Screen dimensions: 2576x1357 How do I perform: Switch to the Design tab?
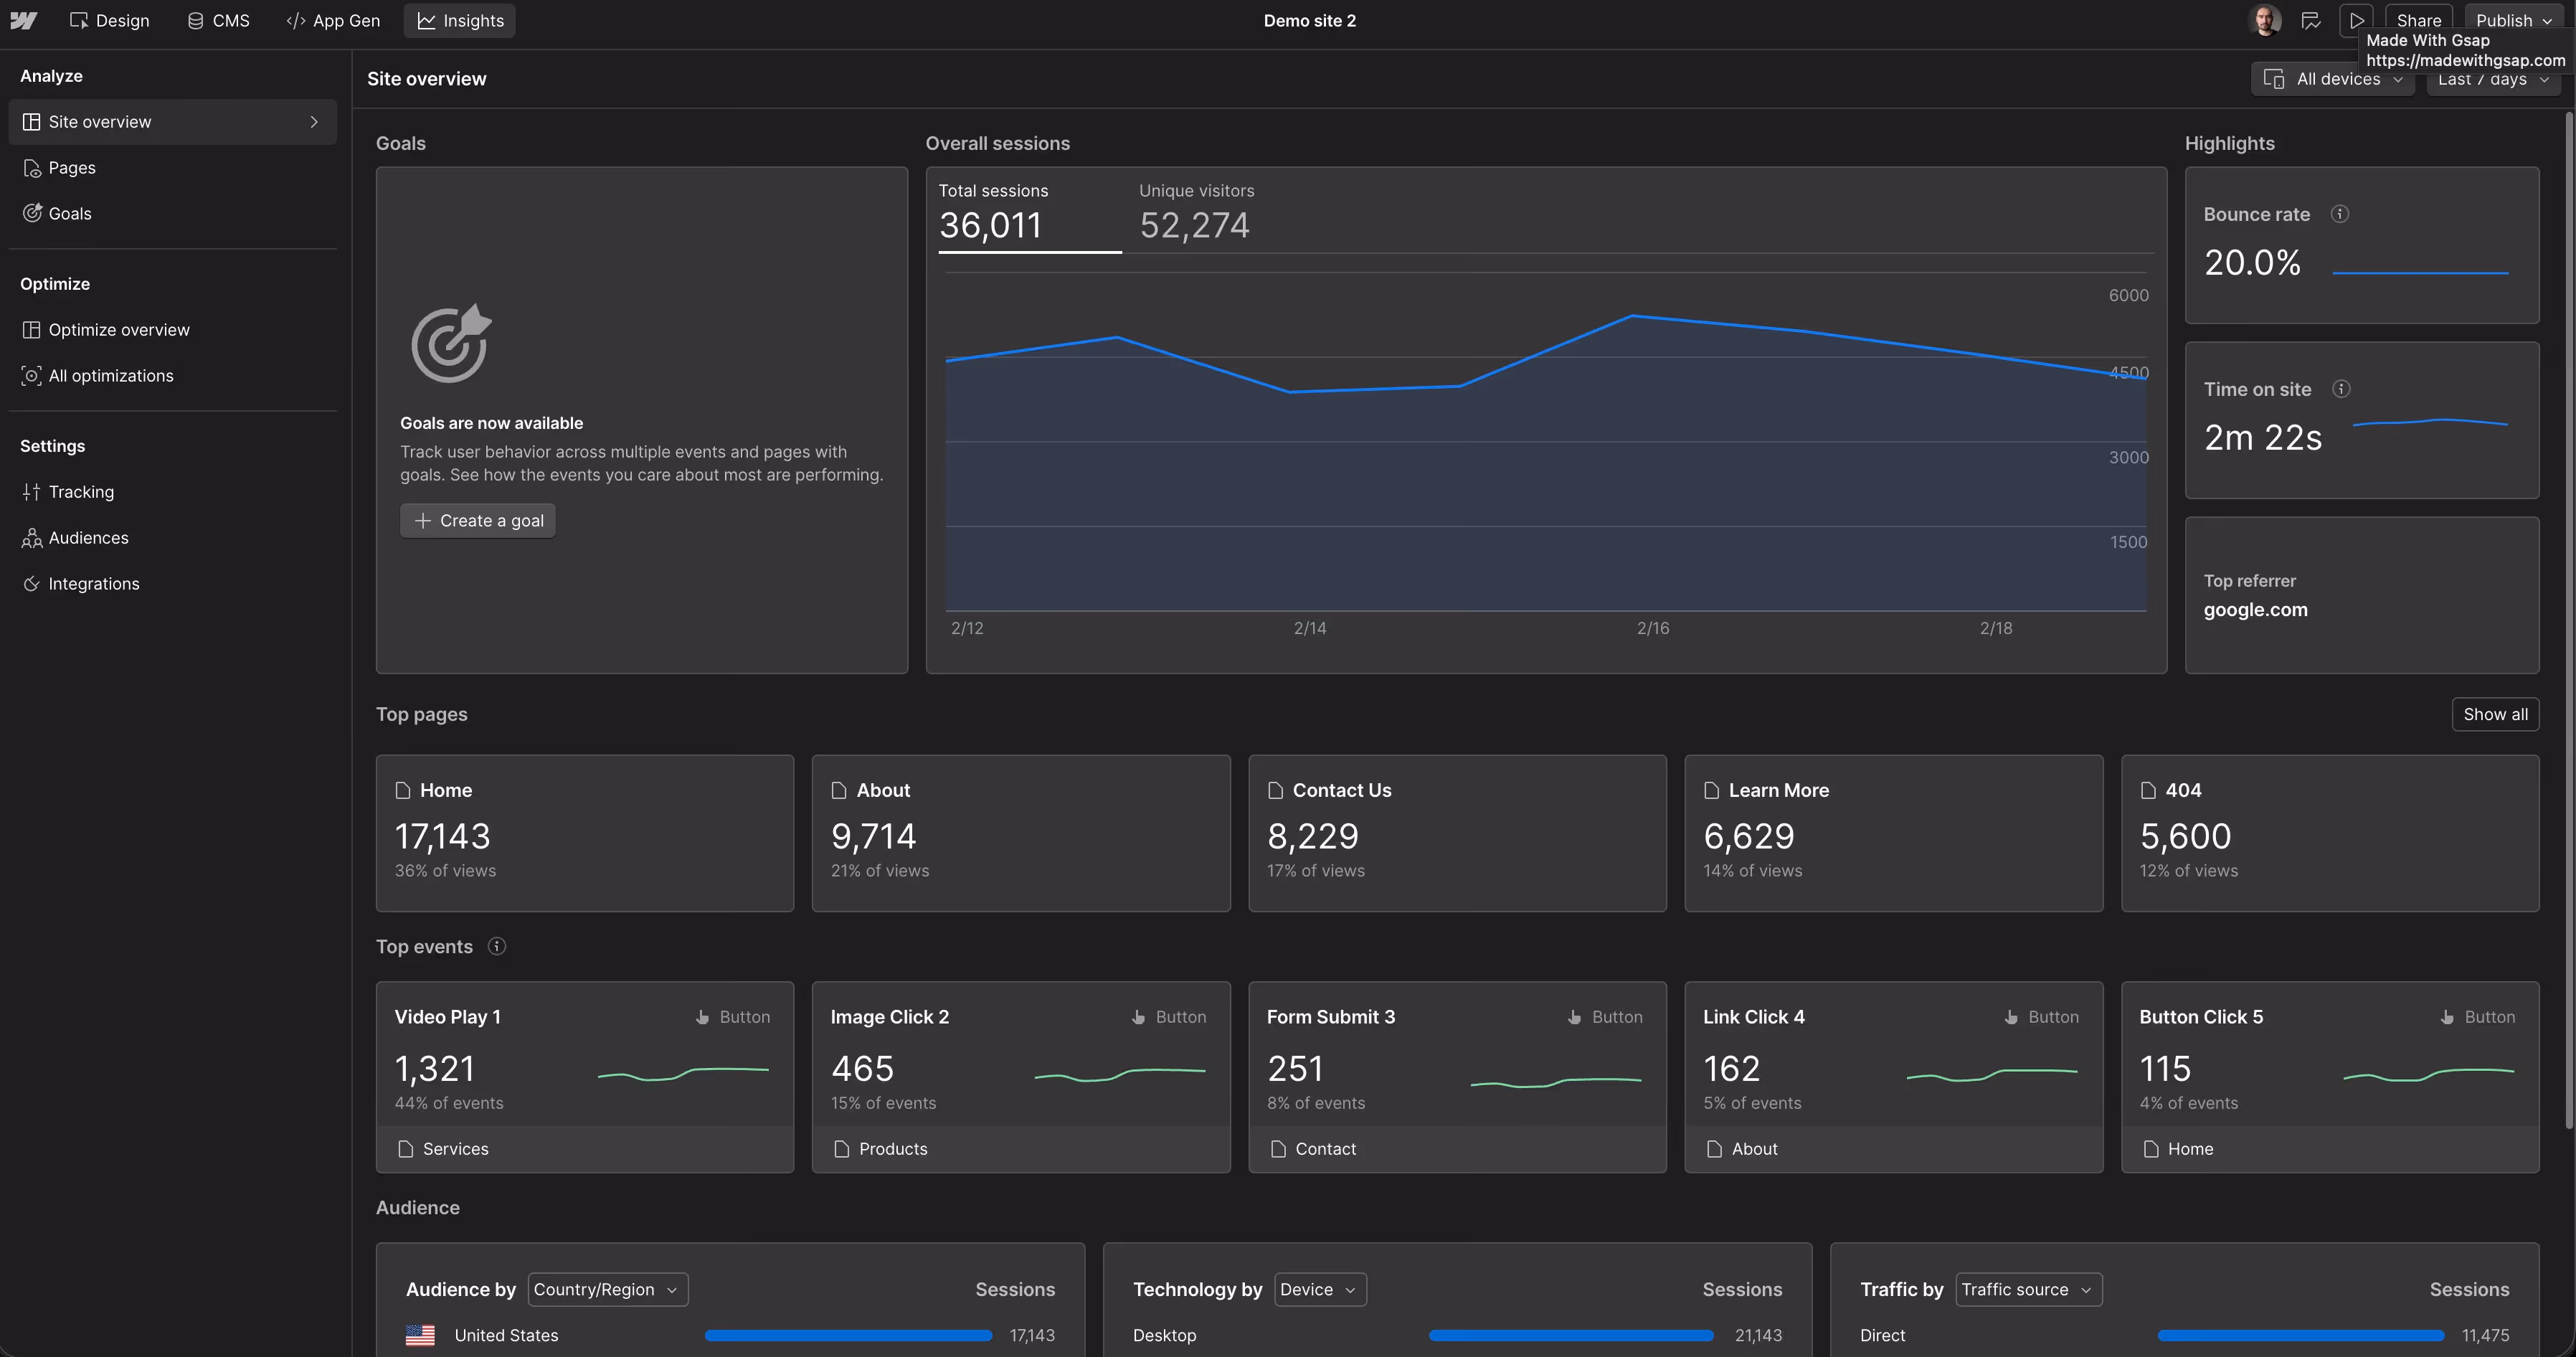[x=108, y=20]
